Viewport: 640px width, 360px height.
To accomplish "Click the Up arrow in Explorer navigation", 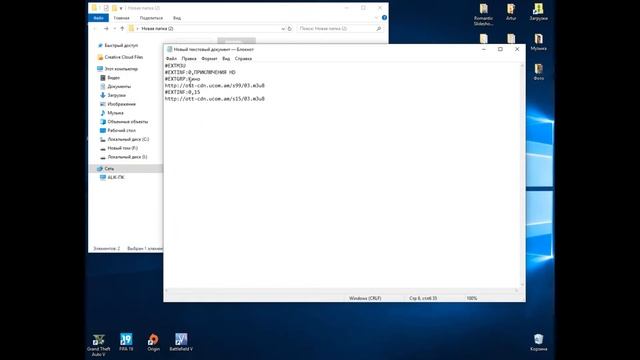I will pos(122,29).
